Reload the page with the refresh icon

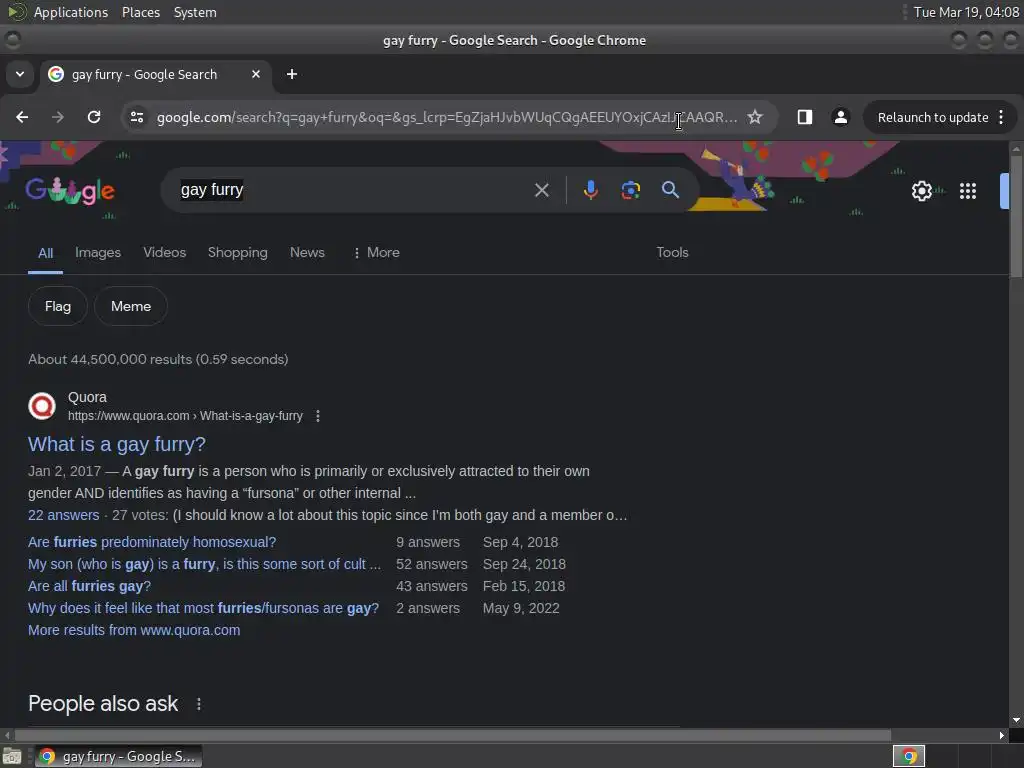tap(94, 117)
